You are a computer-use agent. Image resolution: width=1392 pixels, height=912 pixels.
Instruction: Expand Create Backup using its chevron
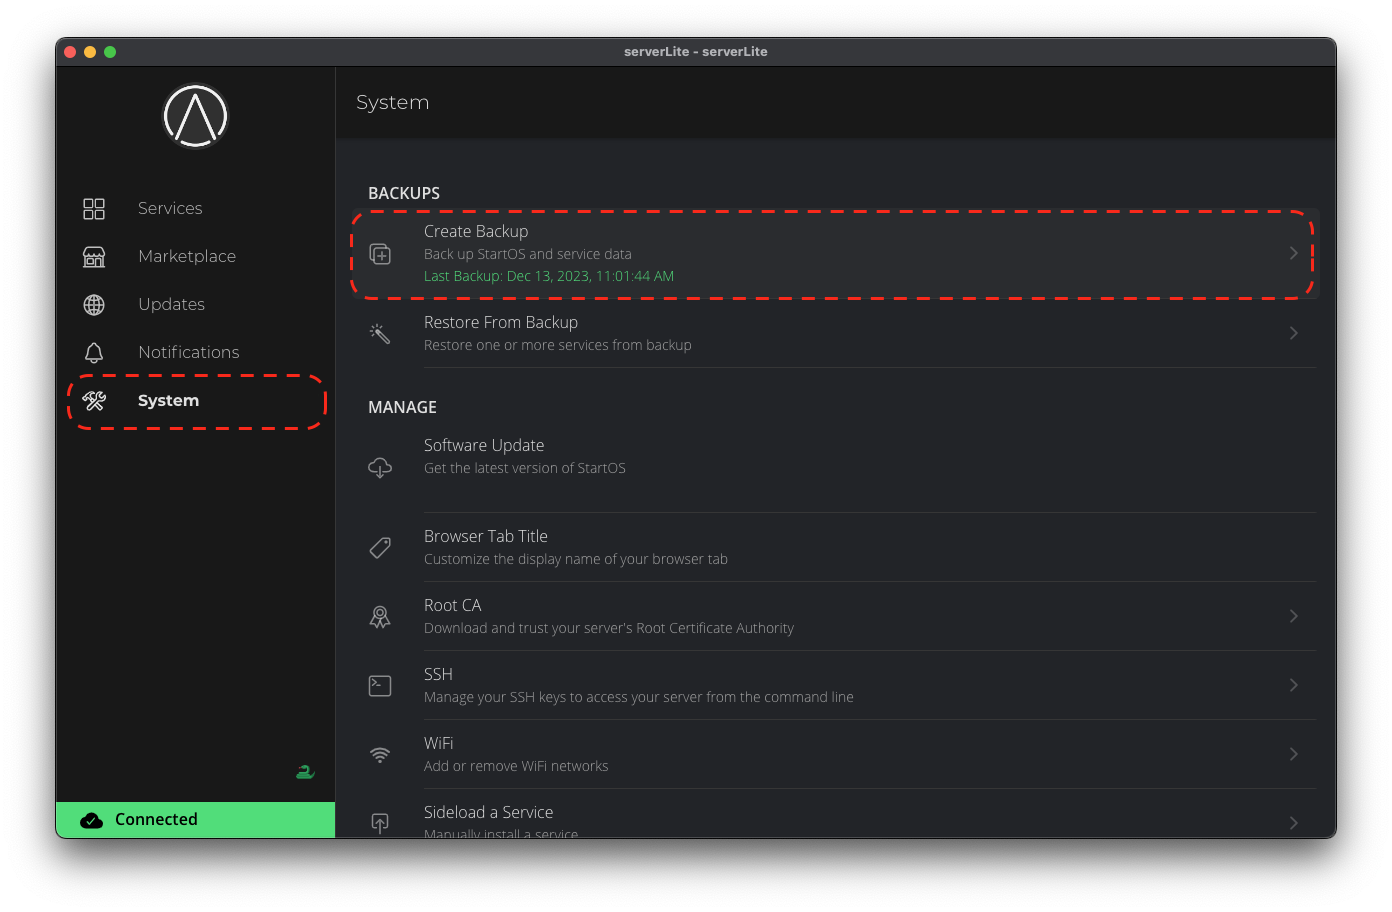pyautogui.click(x=1293, y=254)
